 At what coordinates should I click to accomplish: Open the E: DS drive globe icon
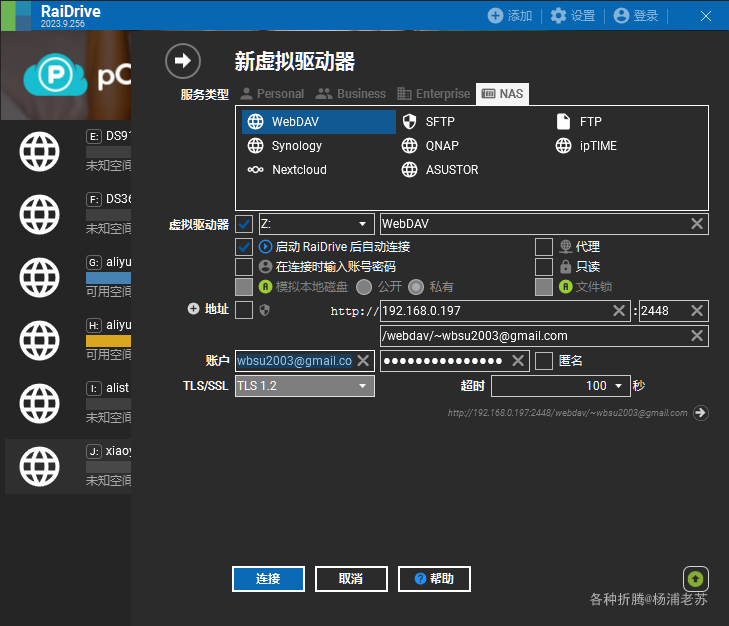(40, 152)
